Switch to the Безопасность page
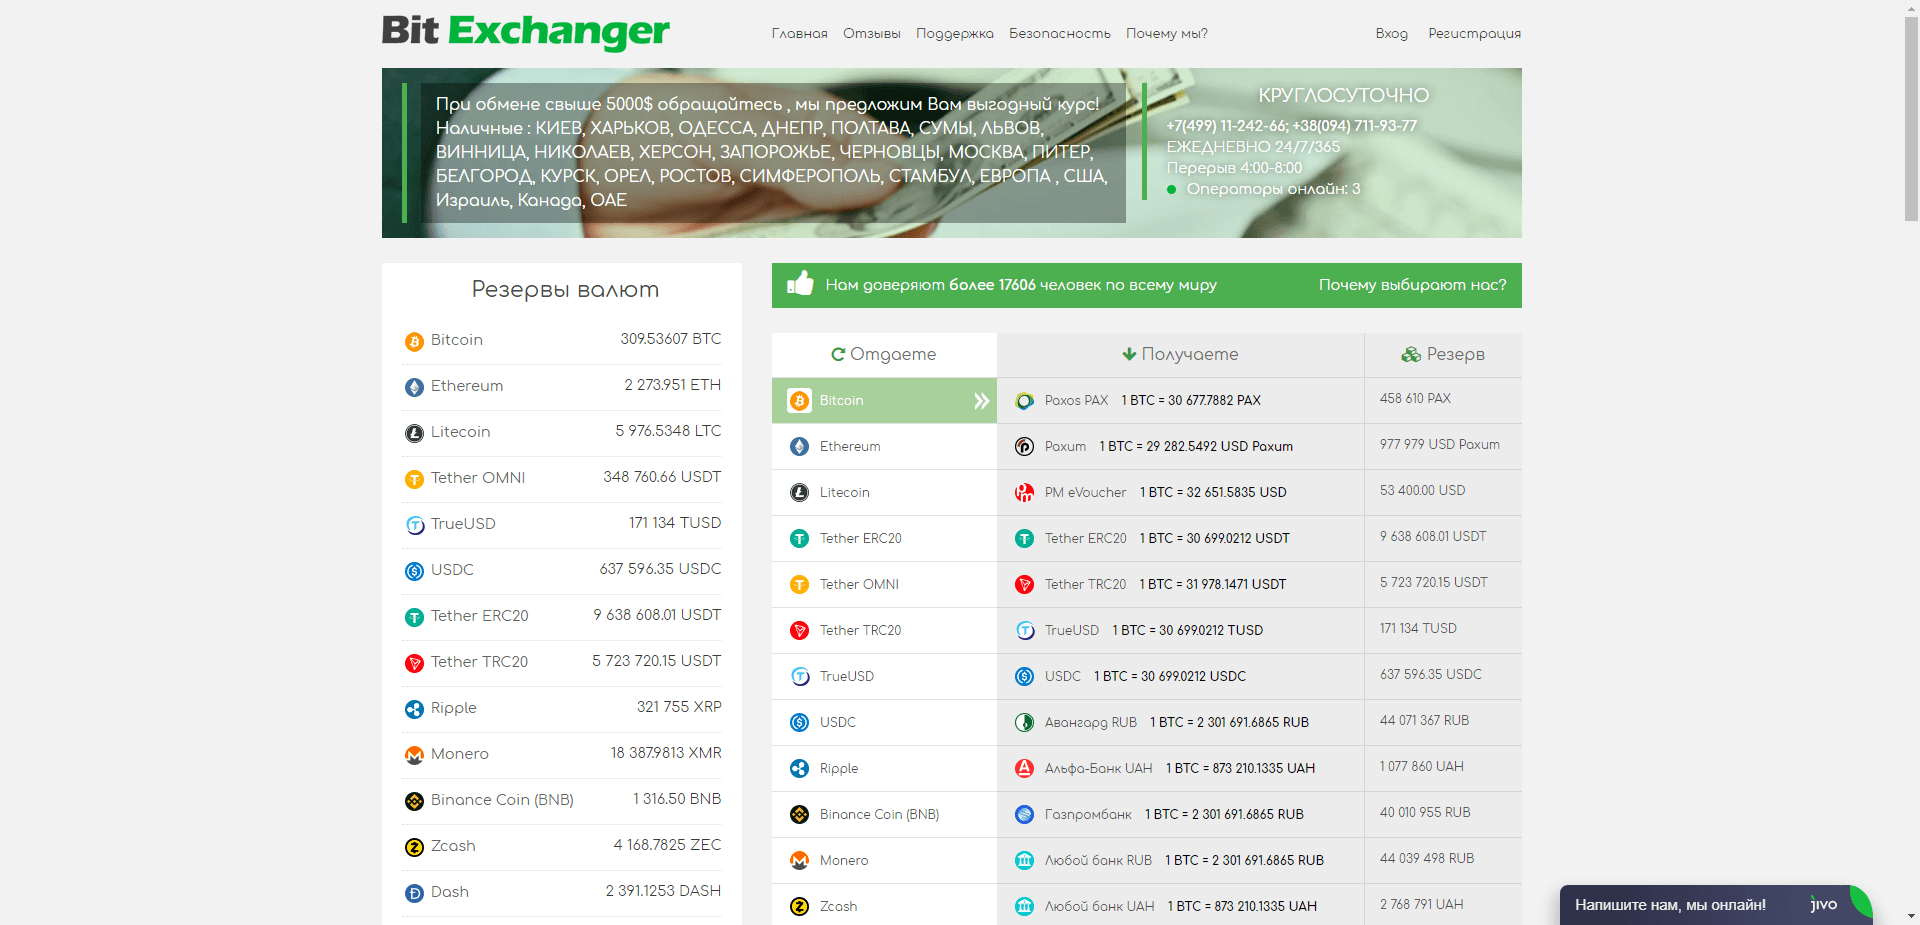This screenshot has height=925, width=1920. tap(1060, 33)
